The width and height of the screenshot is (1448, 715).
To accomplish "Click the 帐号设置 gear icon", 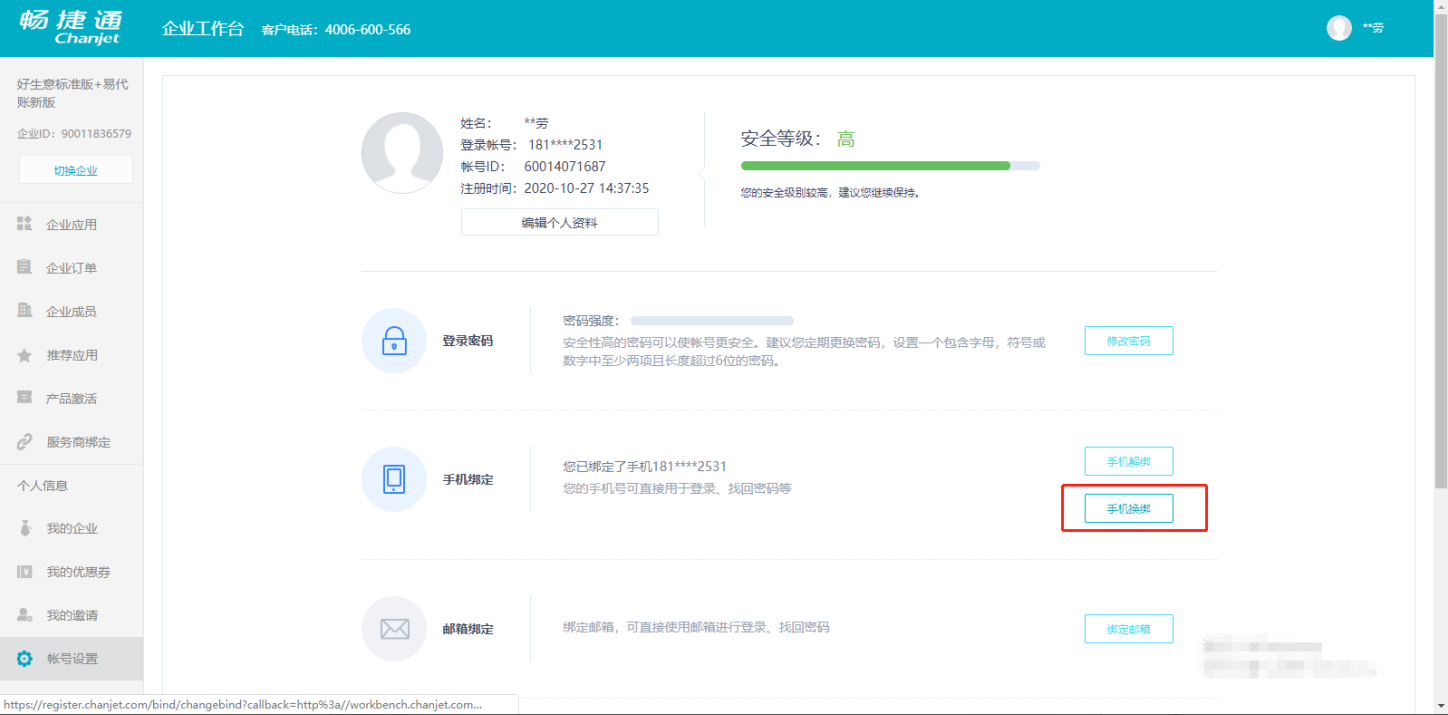I will pos(25,658).
